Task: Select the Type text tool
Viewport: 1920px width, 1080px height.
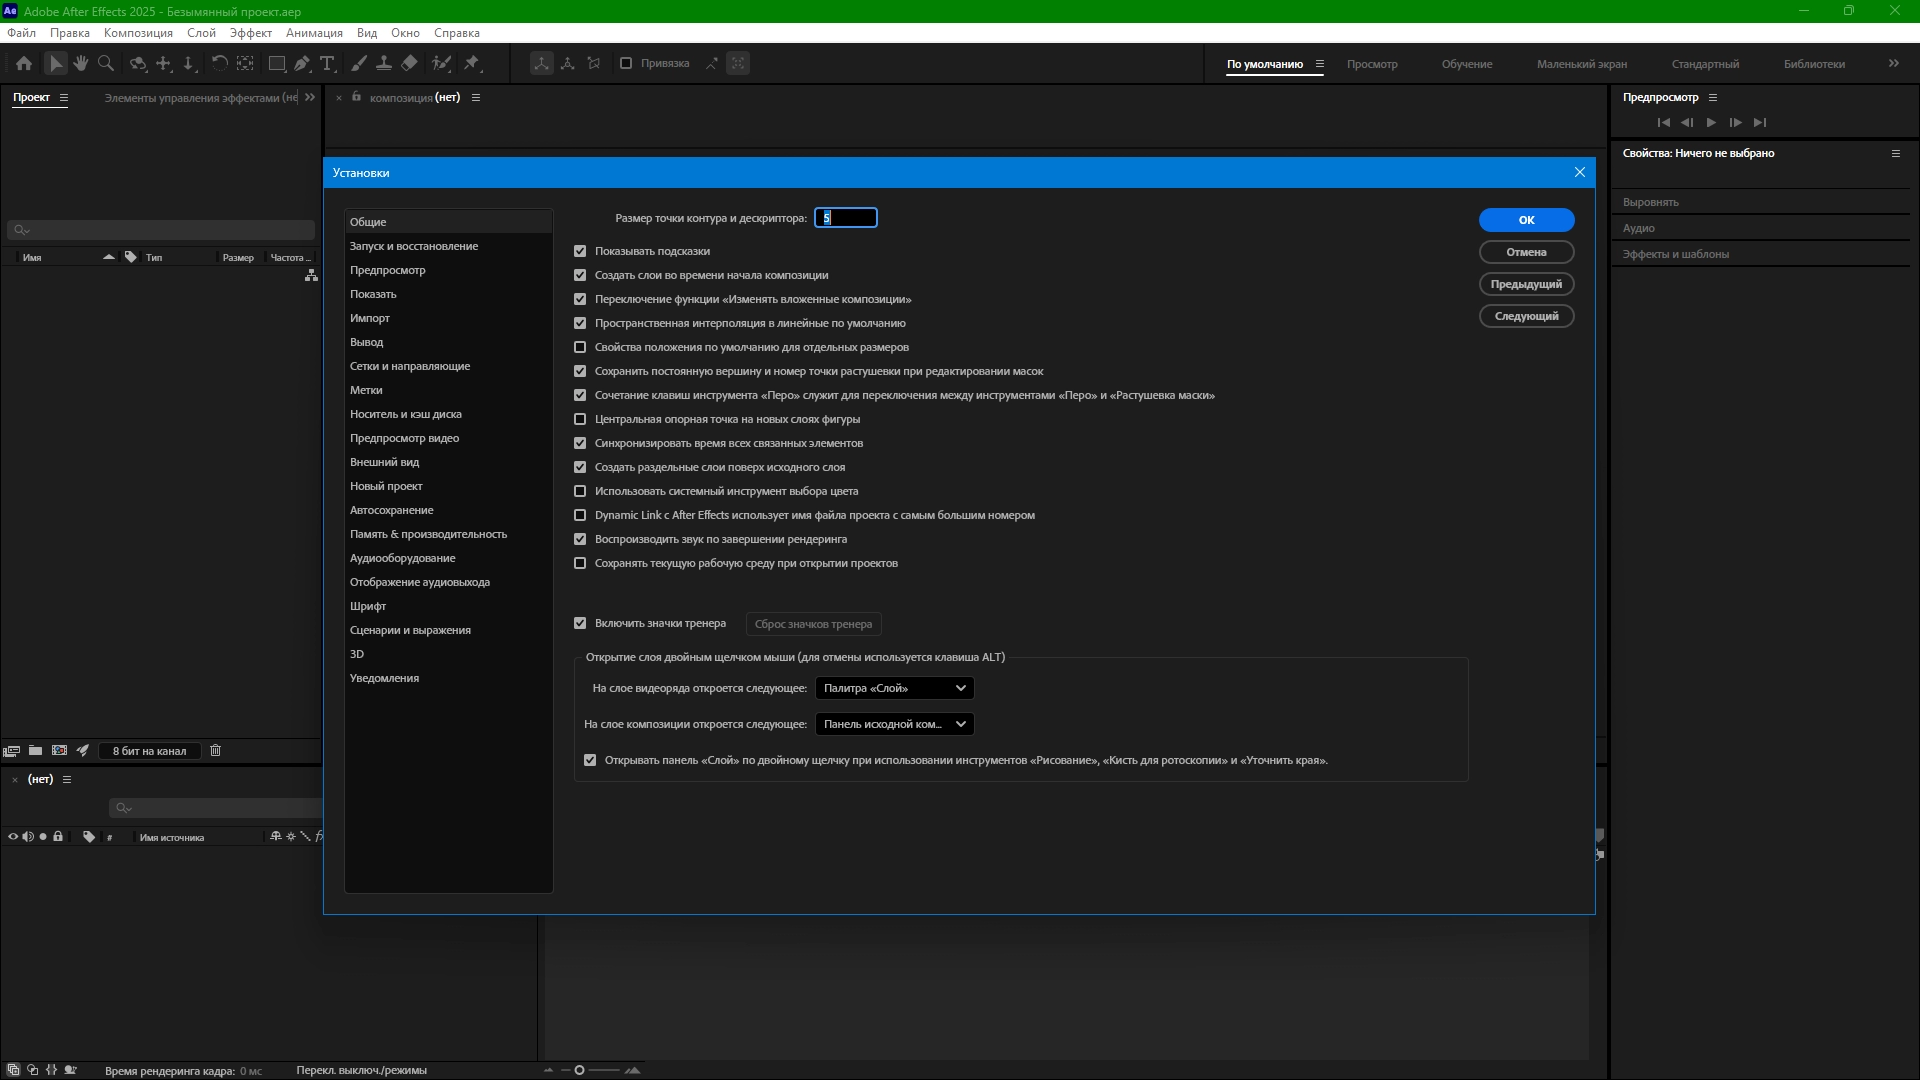Action: (327, 63)
